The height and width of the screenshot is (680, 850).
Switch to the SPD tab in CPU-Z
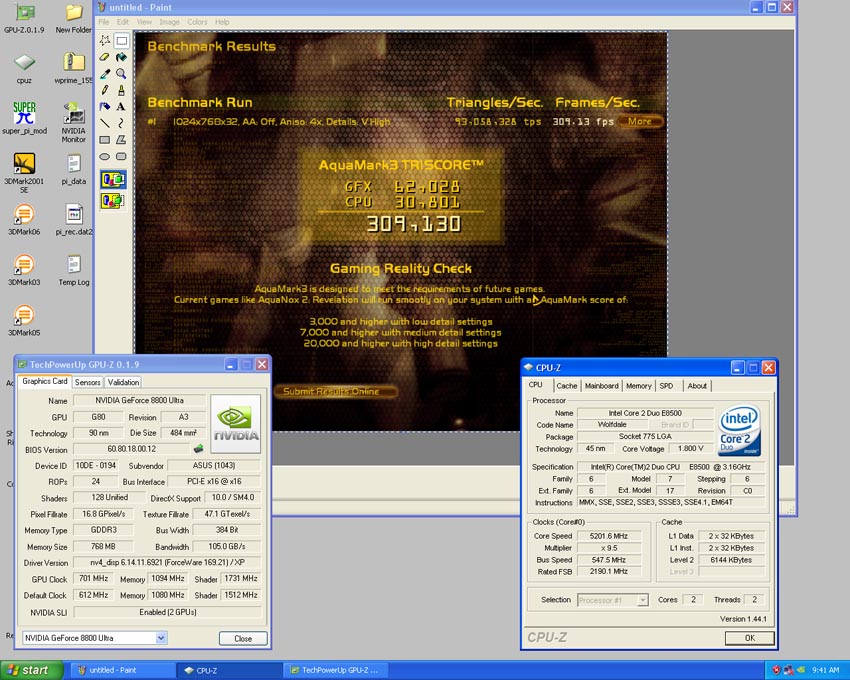coord(666,386)
